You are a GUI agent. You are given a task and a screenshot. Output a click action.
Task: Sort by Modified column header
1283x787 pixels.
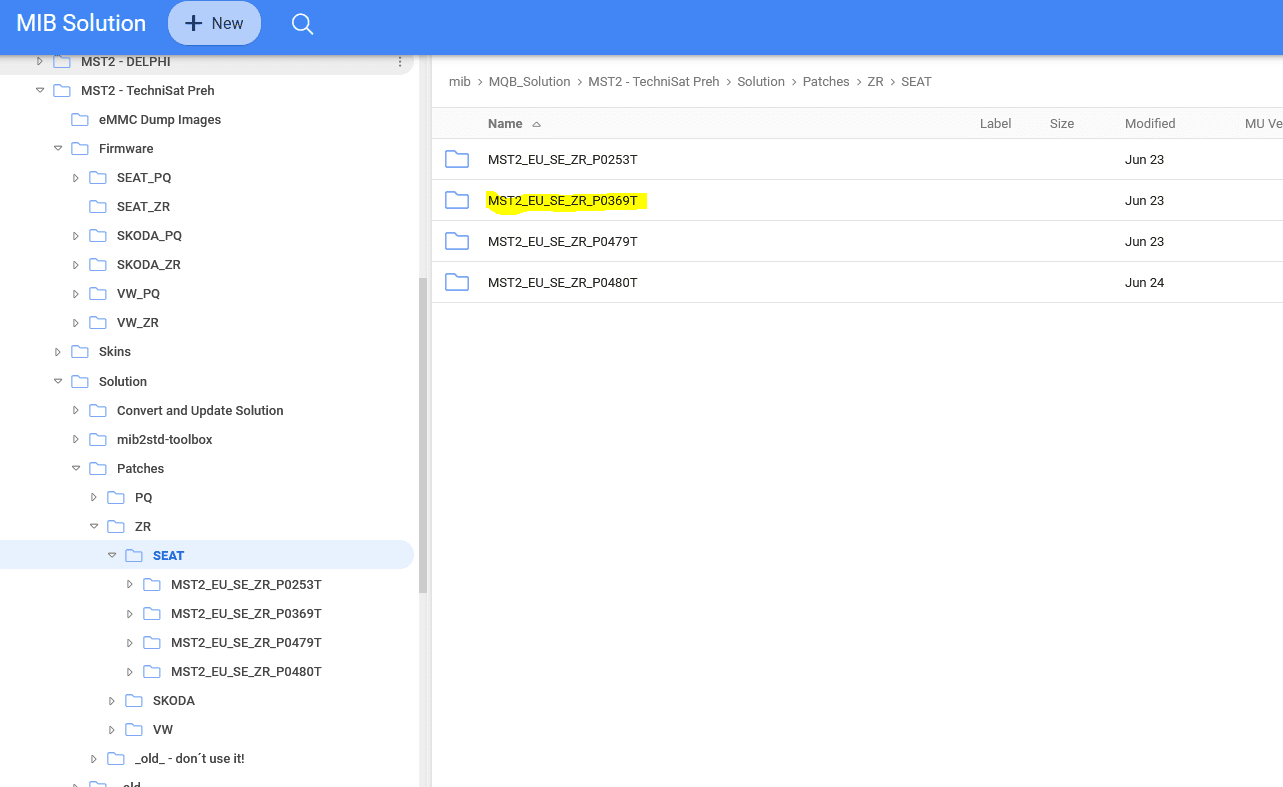click(x=1150, y=124)
